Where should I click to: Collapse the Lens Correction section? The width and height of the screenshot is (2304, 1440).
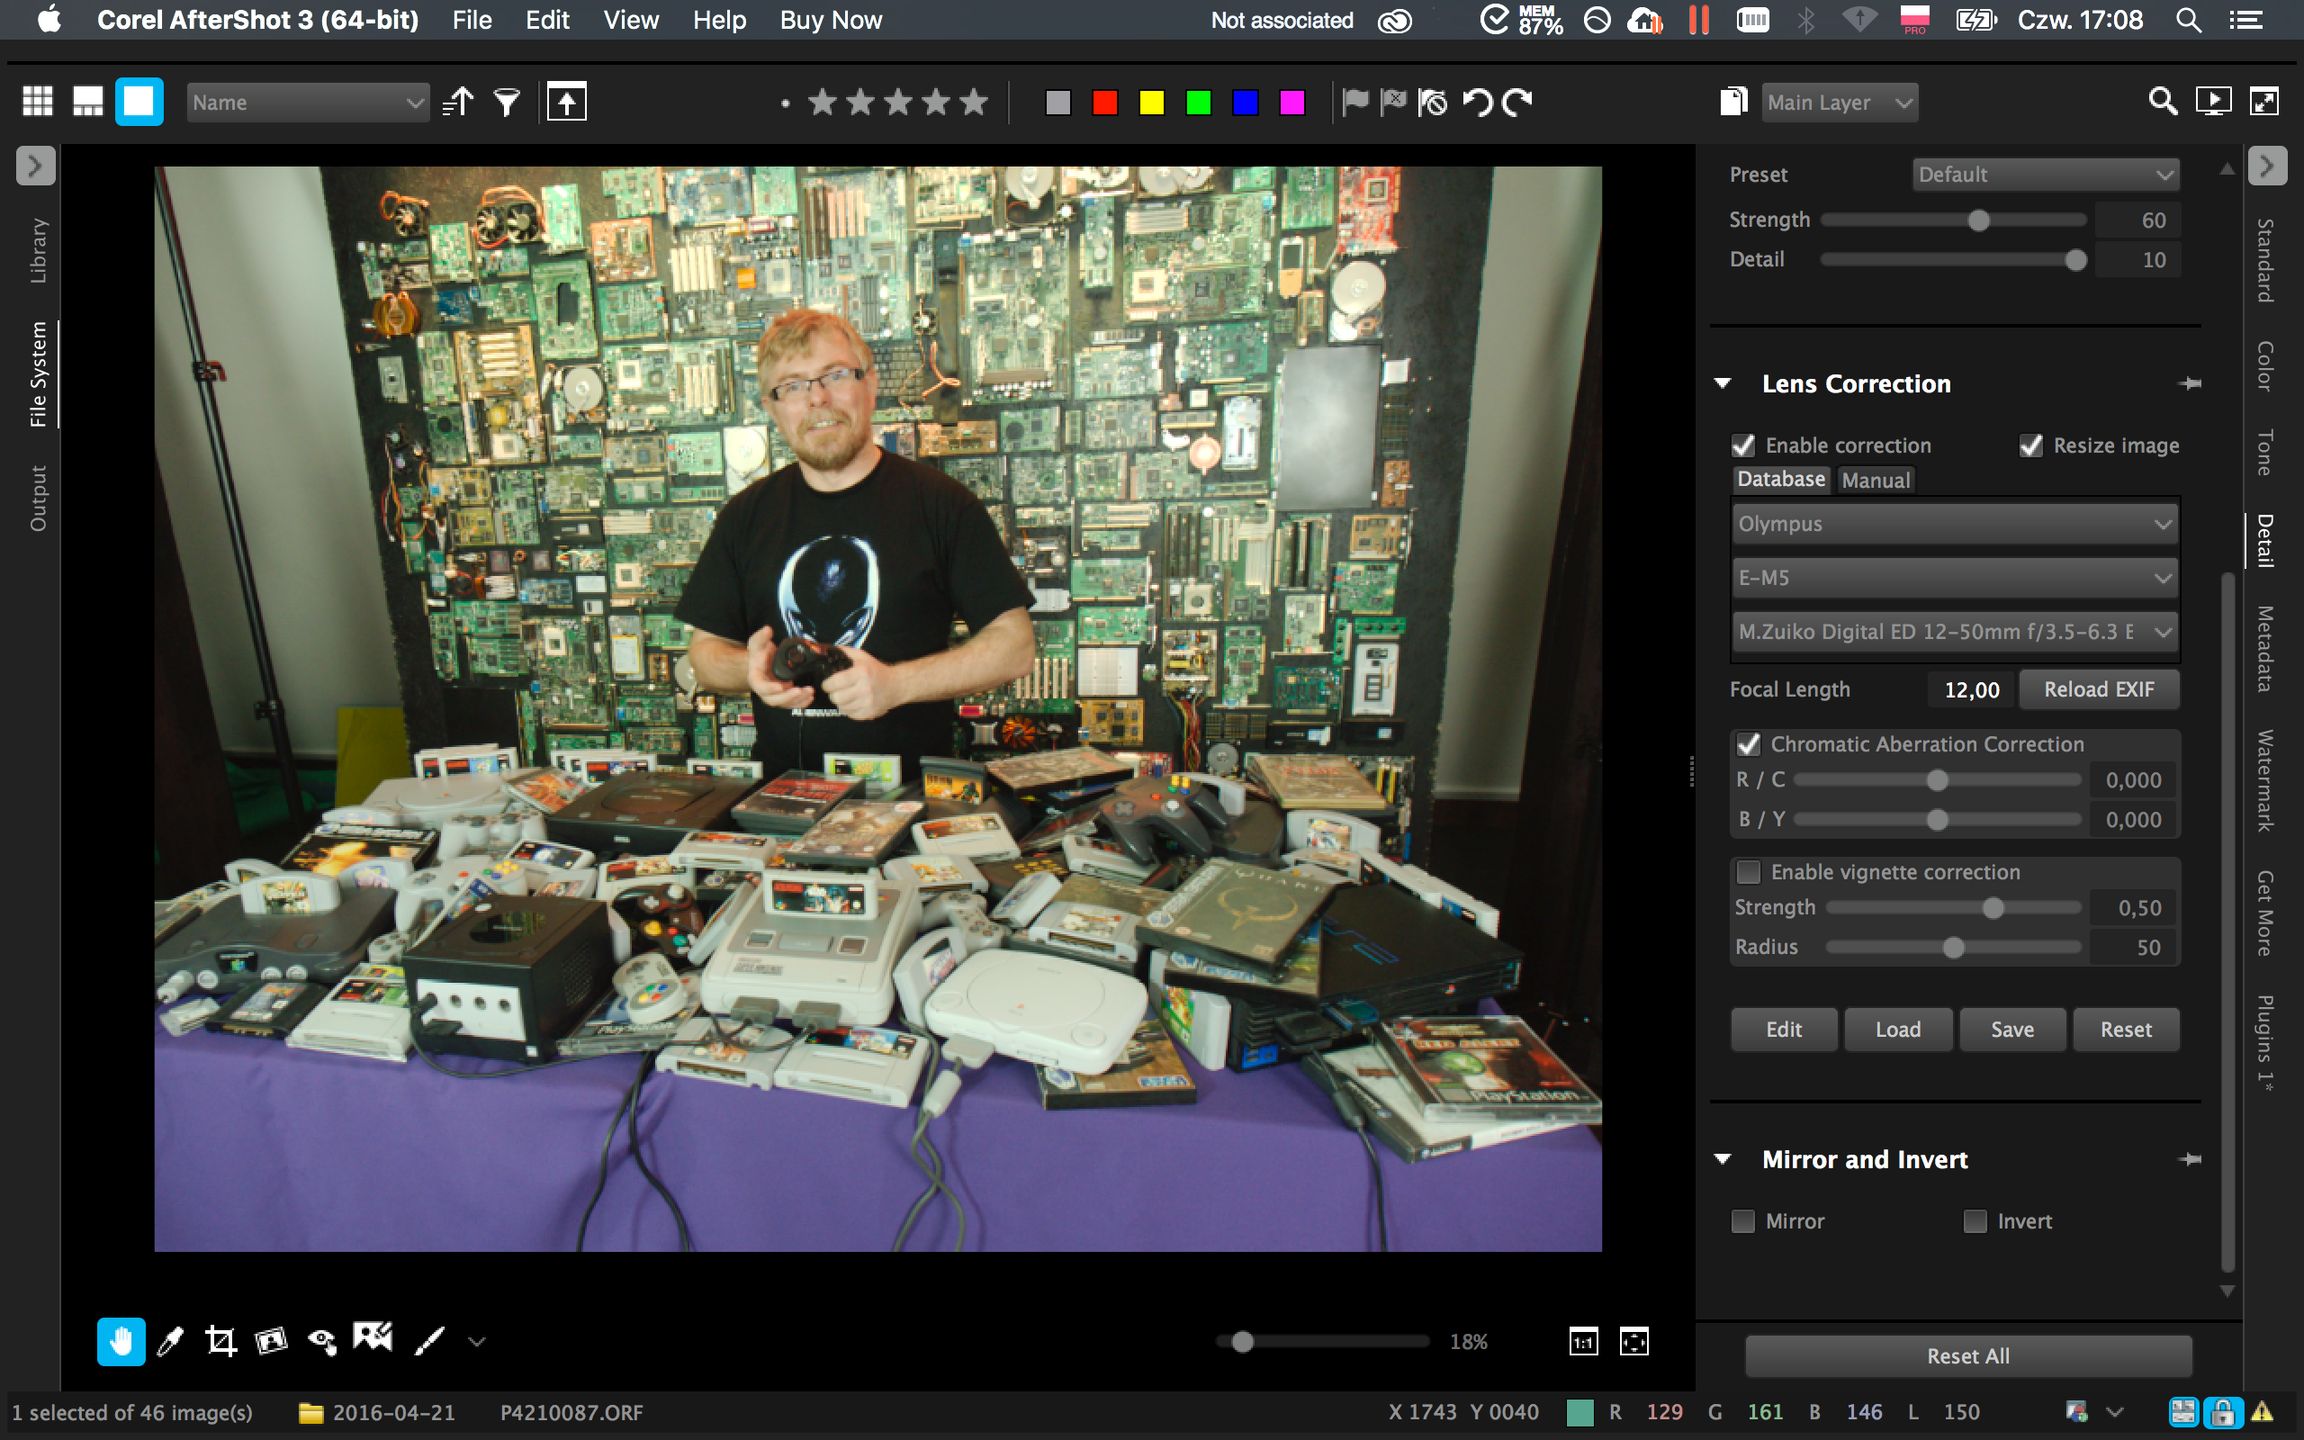pos(1723,384)
